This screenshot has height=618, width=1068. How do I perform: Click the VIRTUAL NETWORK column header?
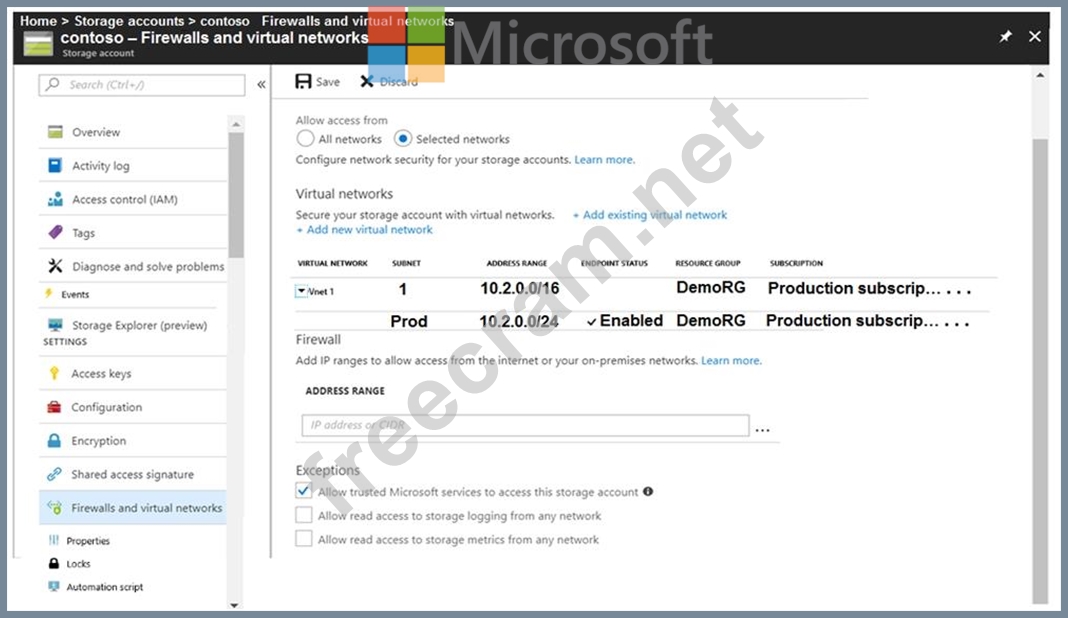pyautogui.click(x=332, y=263)
